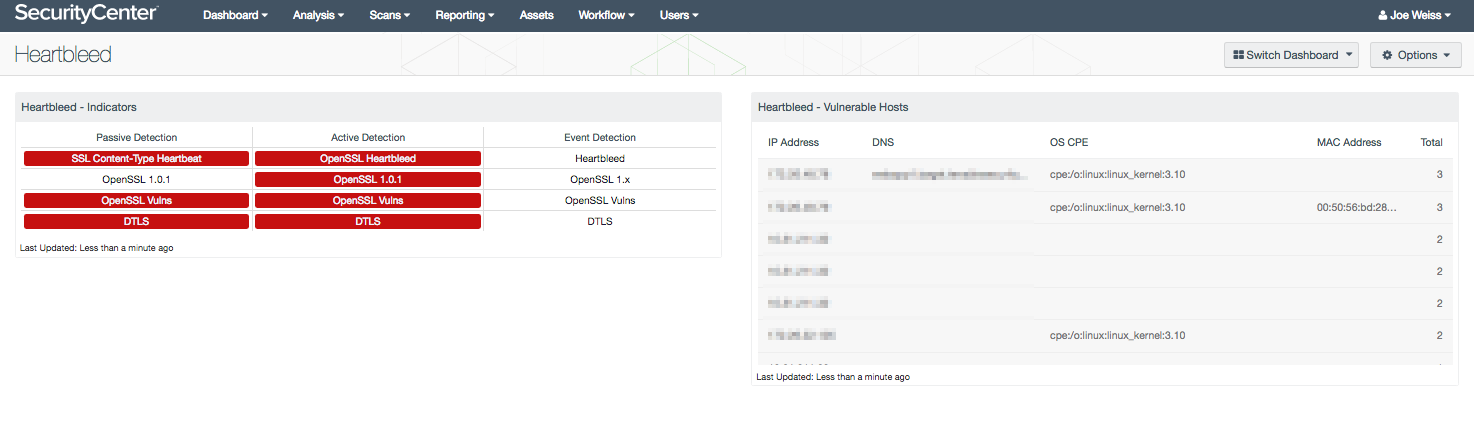Open the Options gear dropdown
The height and width of the screenshot is (447, 1474).
coord(1415,55)
